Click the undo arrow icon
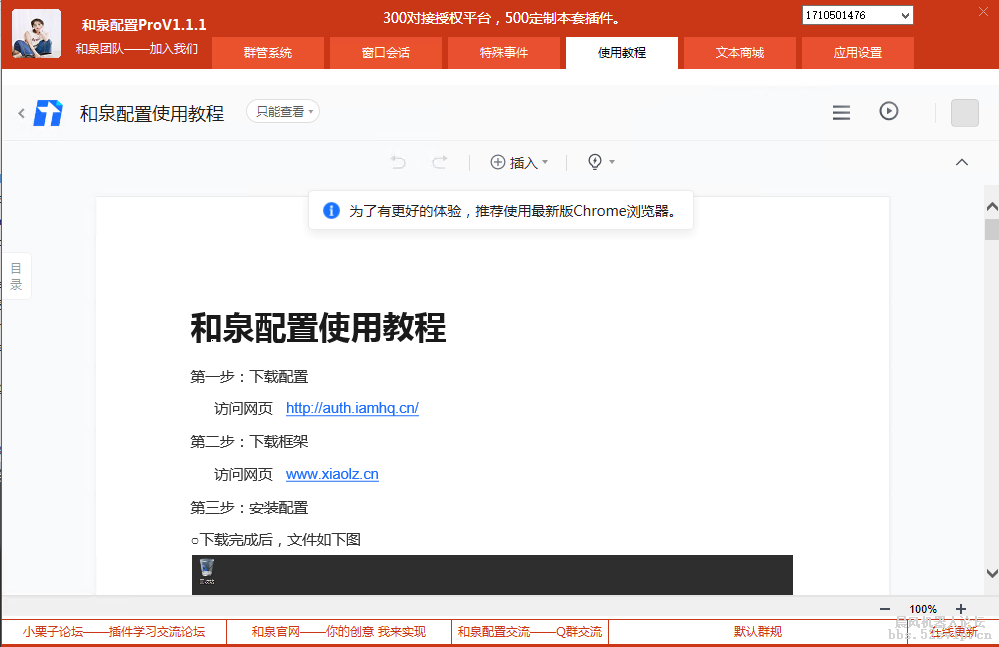 pos(397,161)
